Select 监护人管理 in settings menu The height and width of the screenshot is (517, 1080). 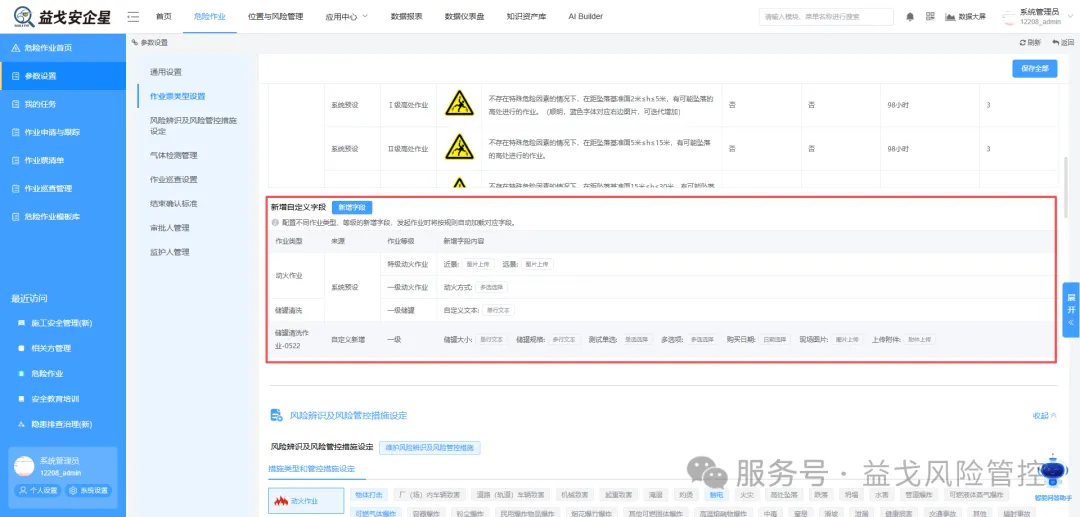pyautogui.click(x=169, y=252)
